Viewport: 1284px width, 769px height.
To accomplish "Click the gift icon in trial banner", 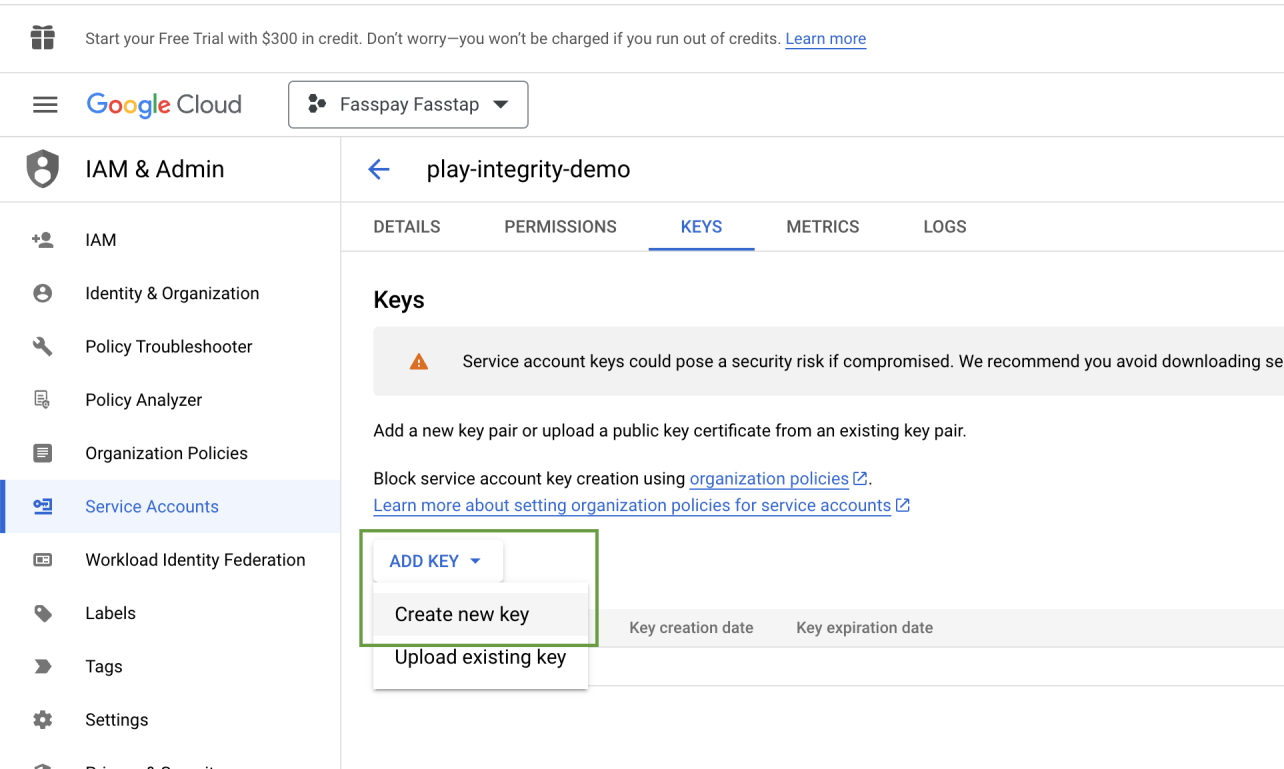I will pyautogui.click(x=42, y=38).
